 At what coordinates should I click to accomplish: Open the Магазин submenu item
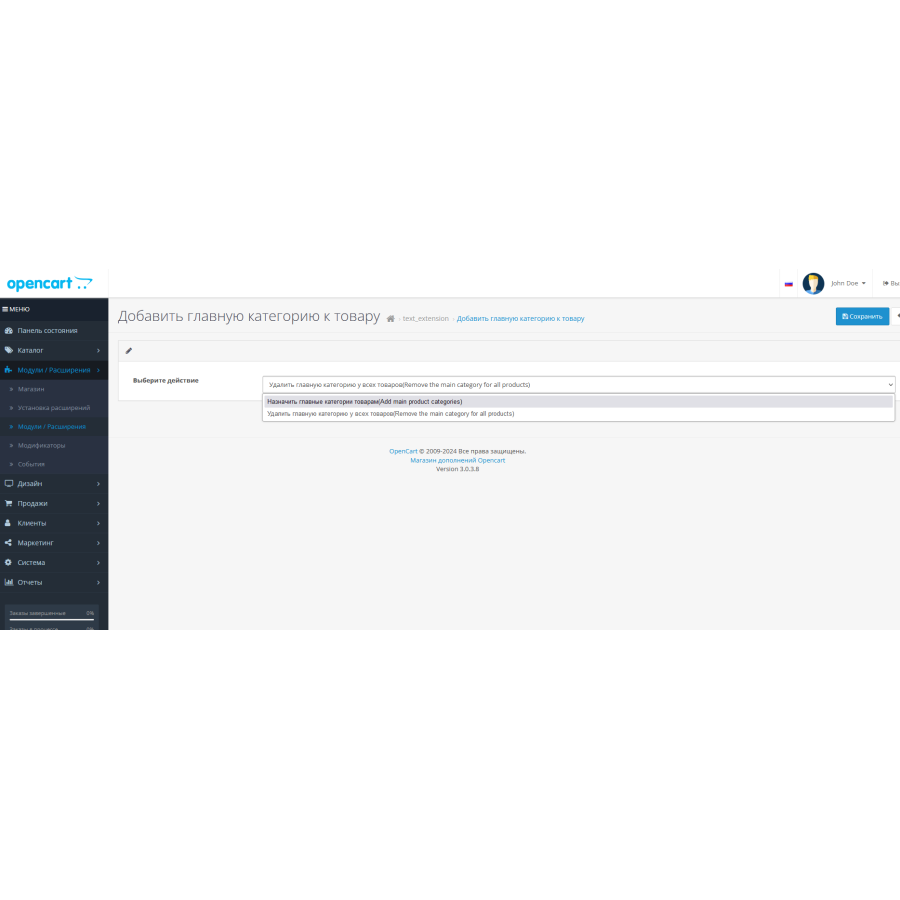coord(31,389)
